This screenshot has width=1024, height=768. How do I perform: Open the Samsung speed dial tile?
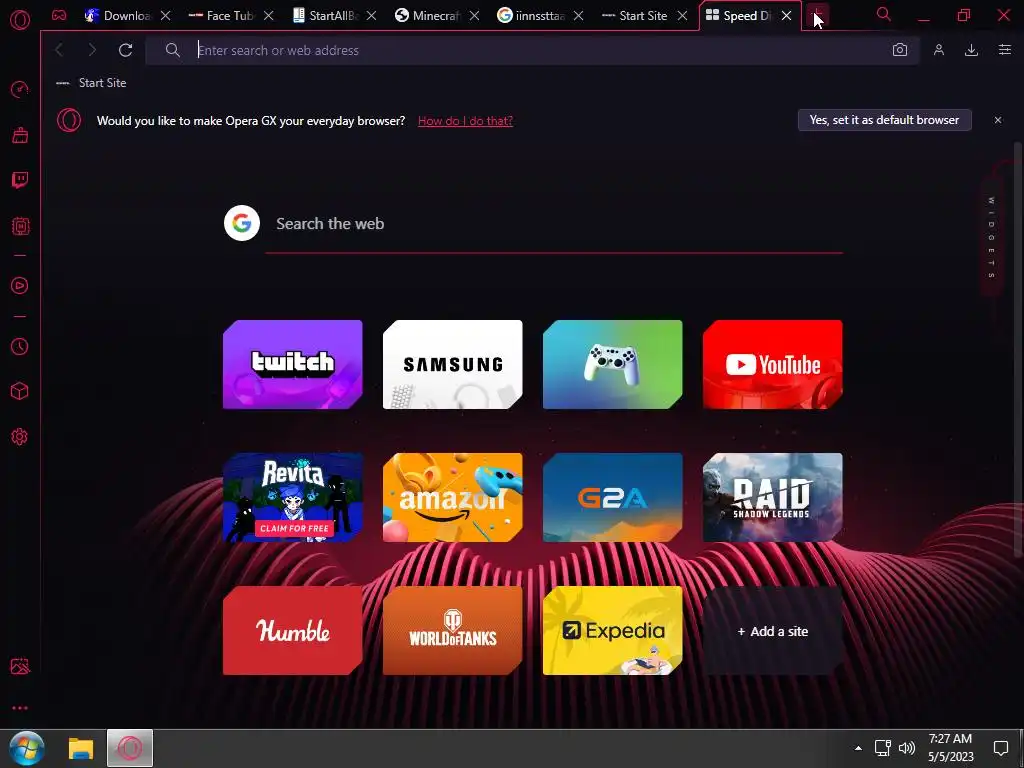pos(453,364)
